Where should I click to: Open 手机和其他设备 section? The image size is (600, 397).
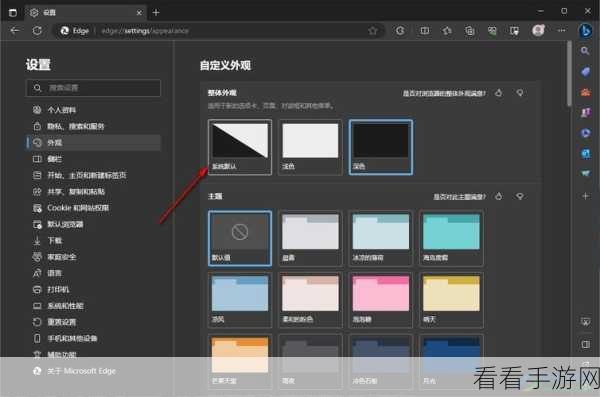tap(93, 338)
